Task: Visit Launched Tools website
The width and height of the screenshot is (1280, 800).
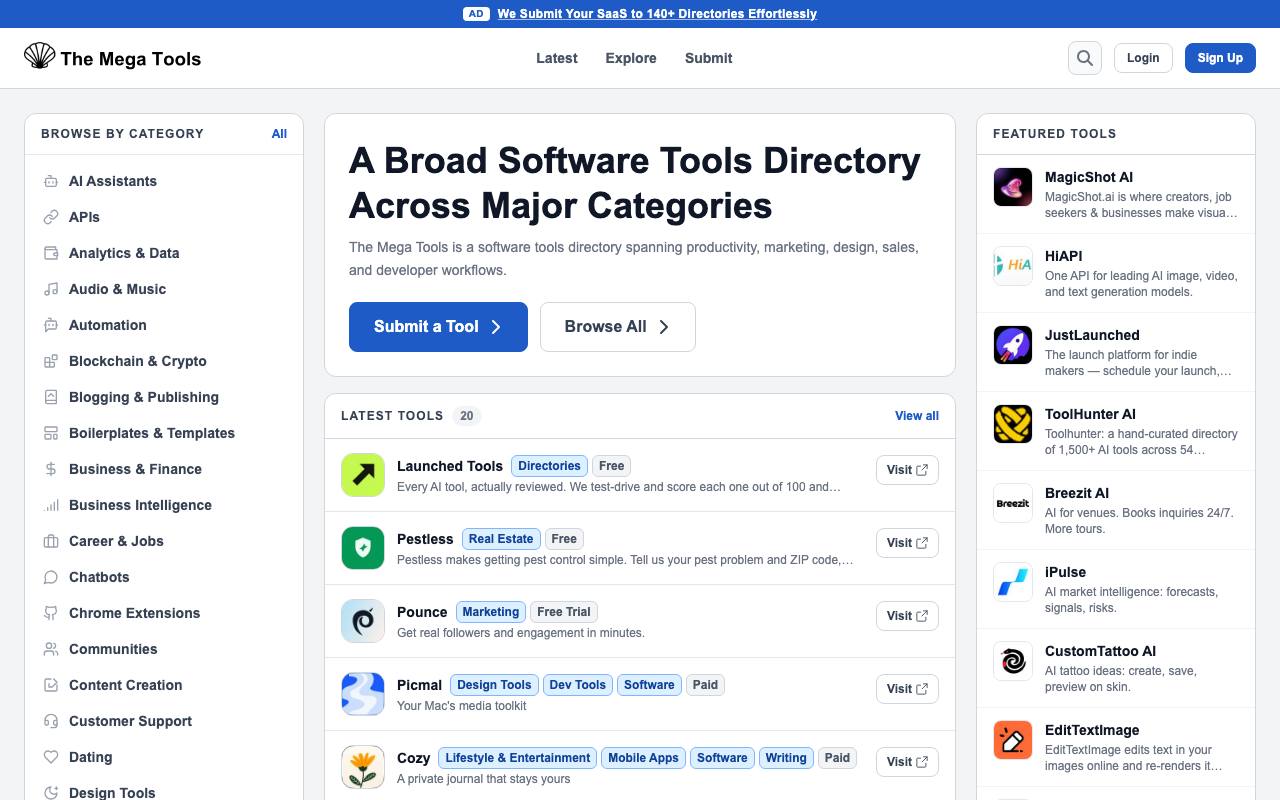Action: [x=907, y=470]
